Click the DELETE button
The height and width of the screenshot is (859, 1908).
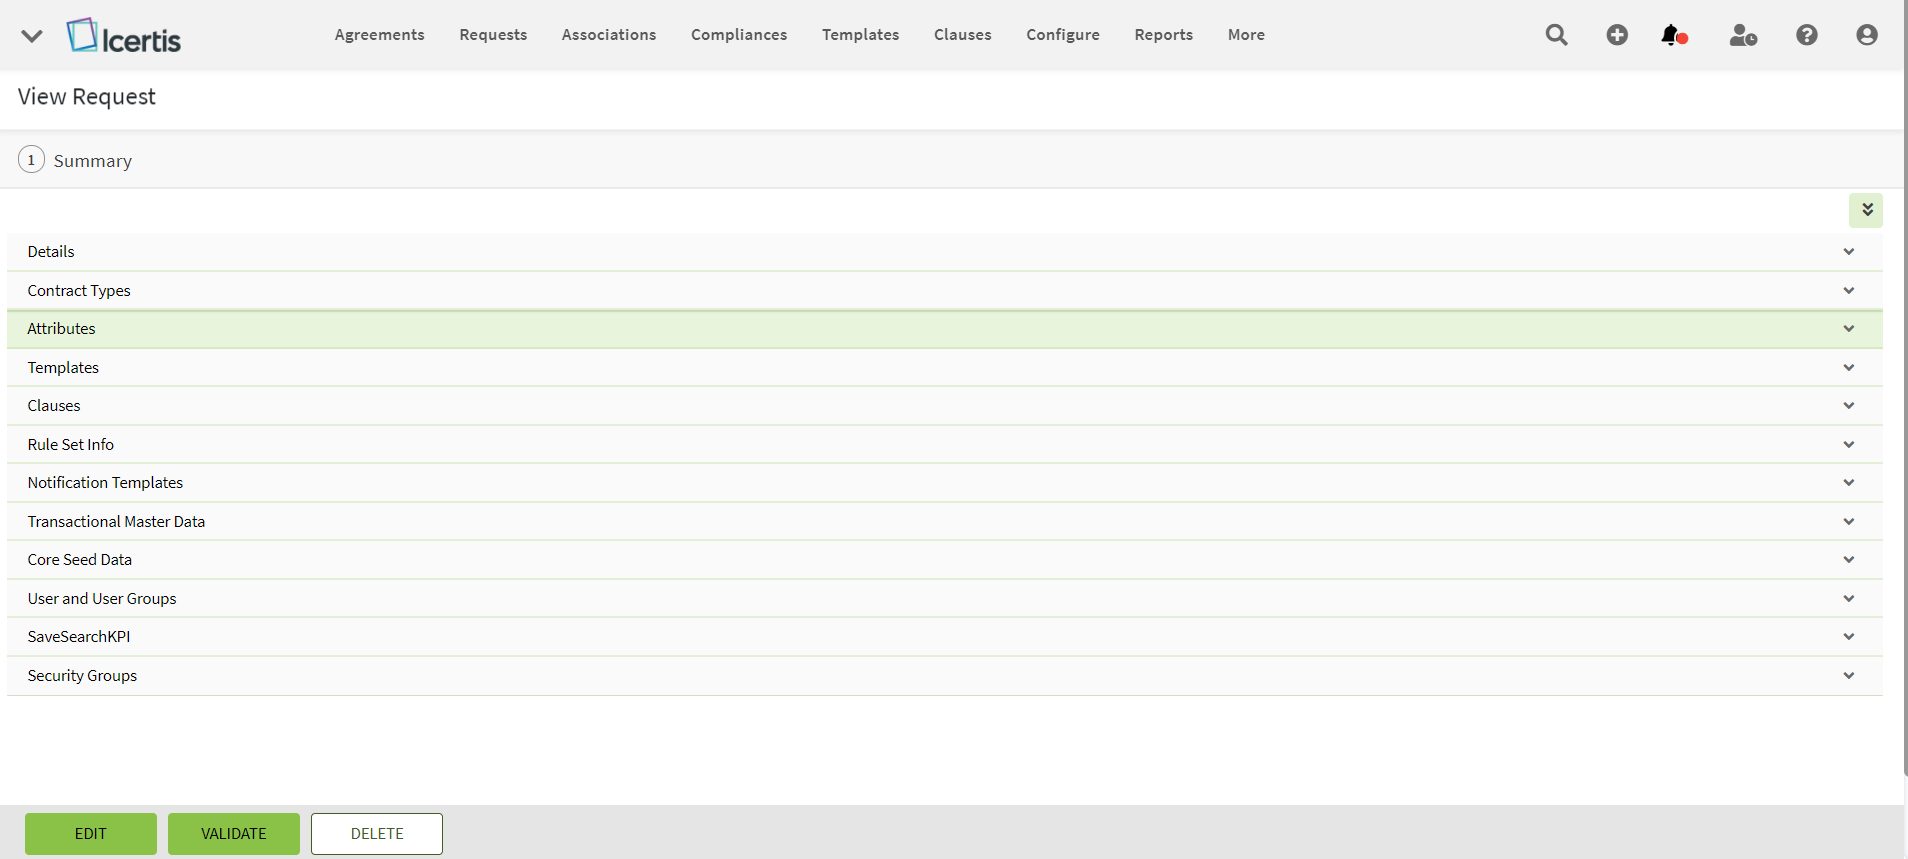tap(377, 834)
